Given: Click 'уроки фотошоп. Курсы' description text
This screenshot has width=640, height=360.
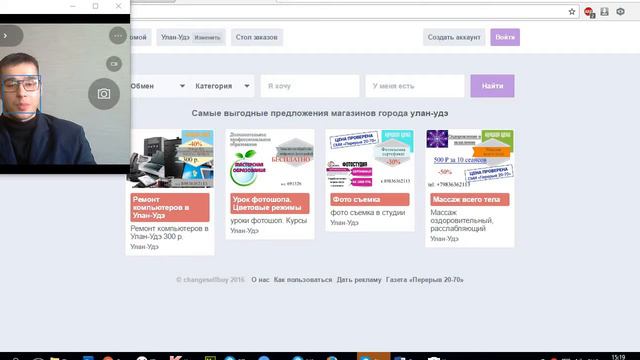Looking at the screenshot, I should point(269,220).
